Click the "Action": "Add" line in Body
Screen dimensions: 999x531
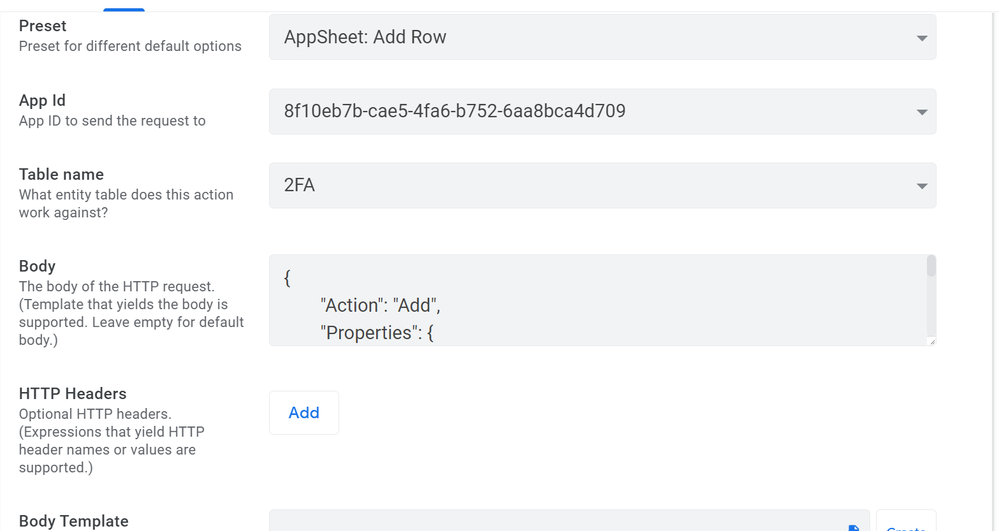pyautogui.click(x=380, y=305)
